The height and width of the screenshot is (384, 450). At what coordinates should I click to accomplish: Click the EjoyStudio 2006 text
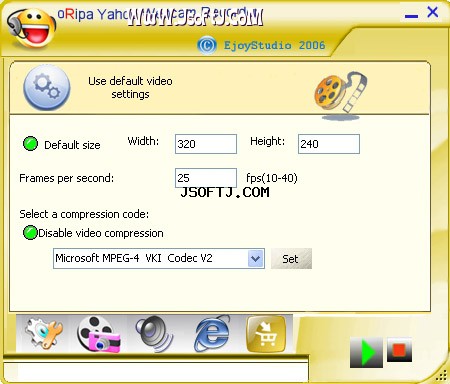click(x=274, y=45)
